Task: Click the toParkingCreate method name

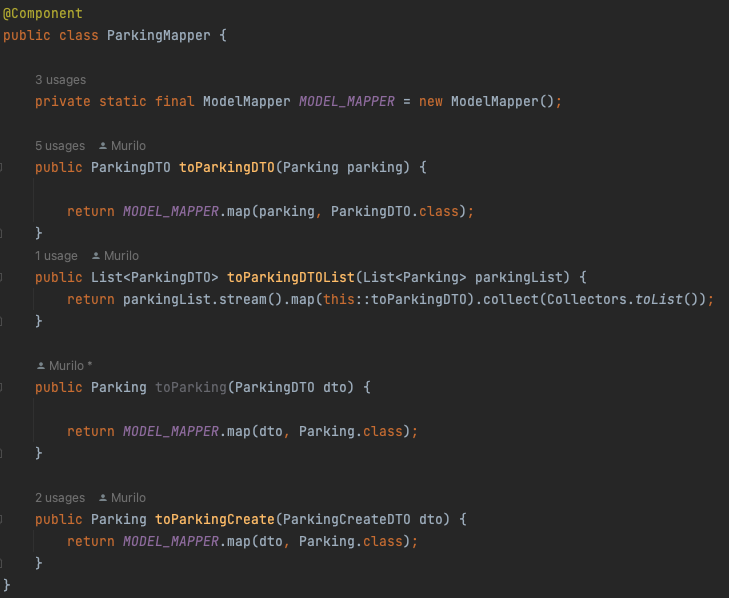Action: pos(215,519)
